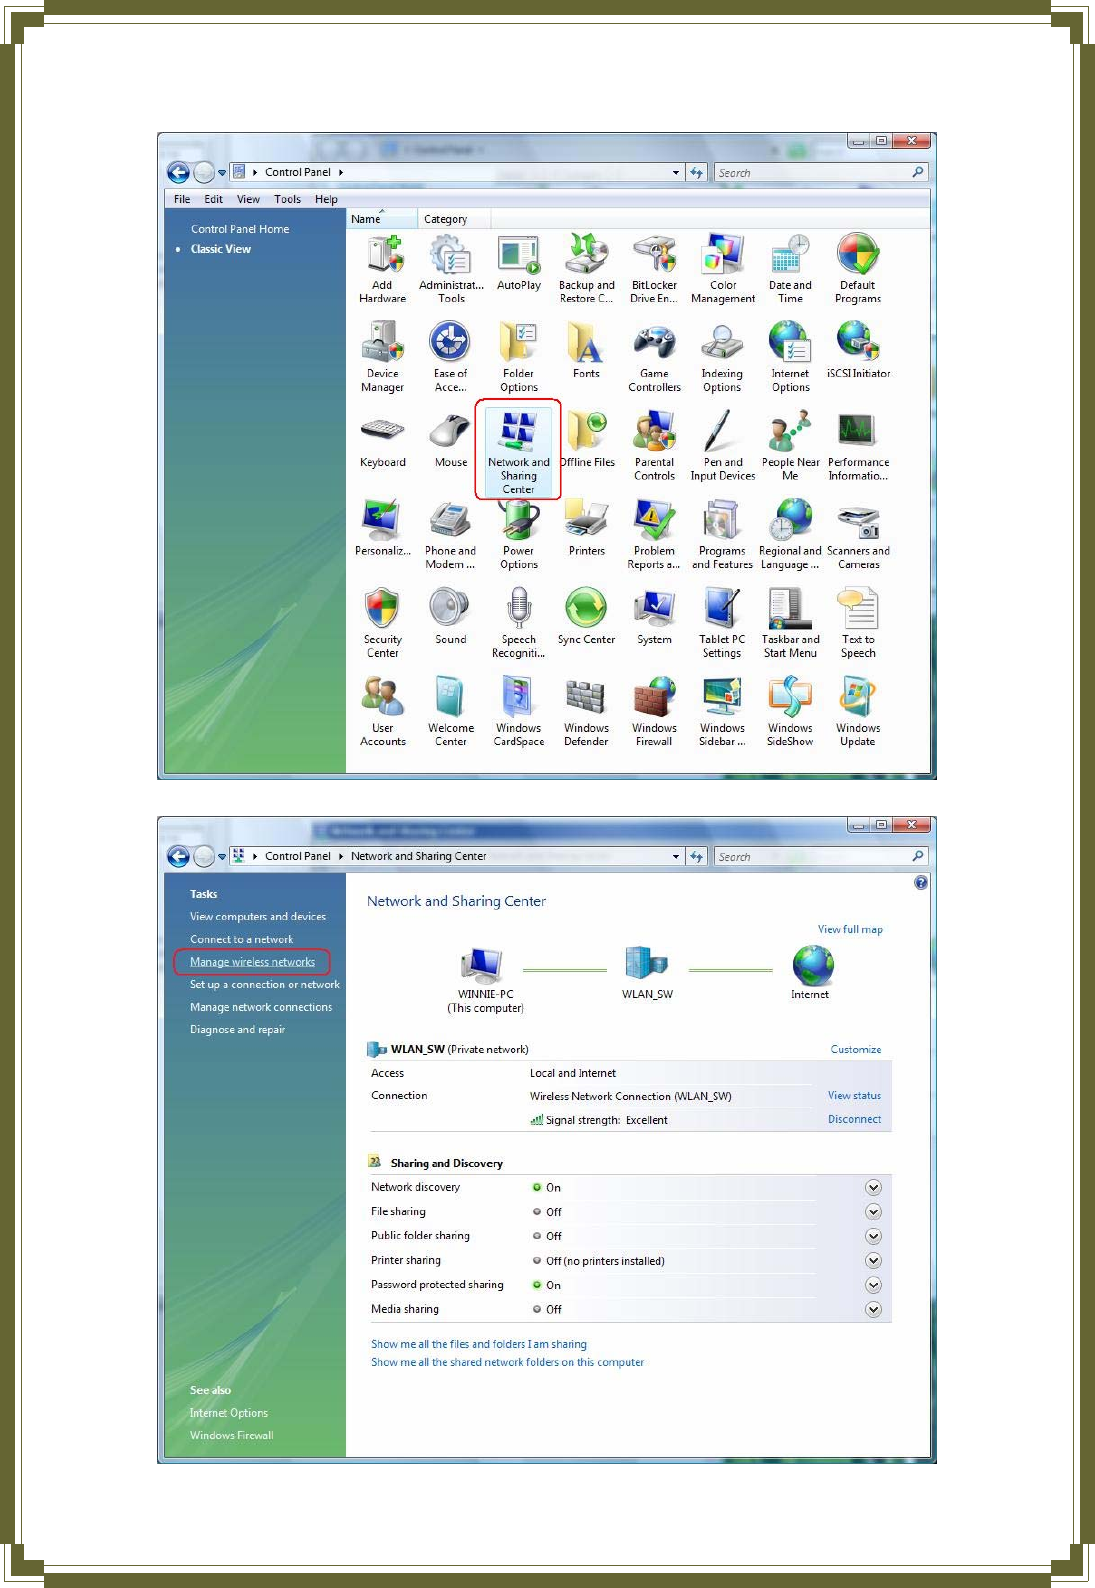Open the View menu

(248, 199)
